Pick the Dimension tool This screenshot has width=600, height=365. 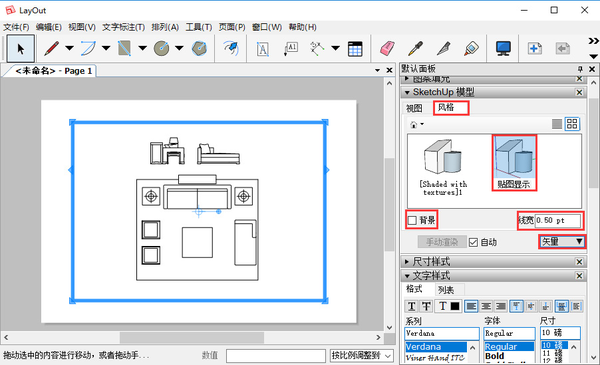point(317,49)
